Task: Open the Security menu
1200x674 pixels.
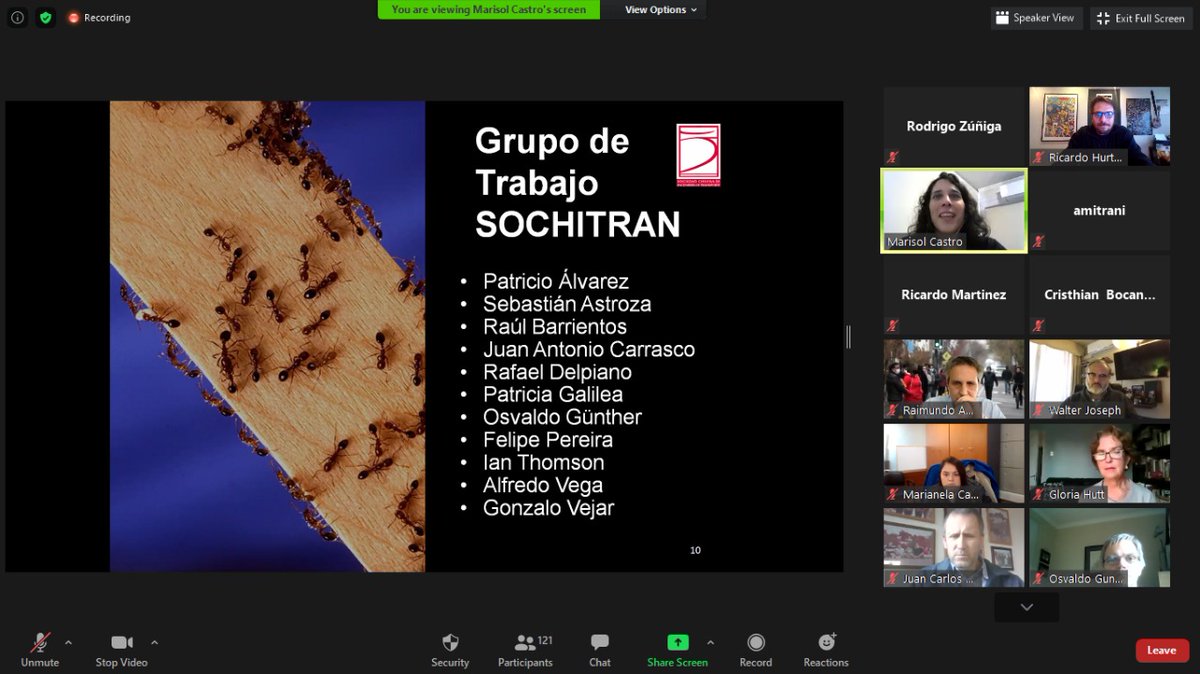Action: pos(450,649)
